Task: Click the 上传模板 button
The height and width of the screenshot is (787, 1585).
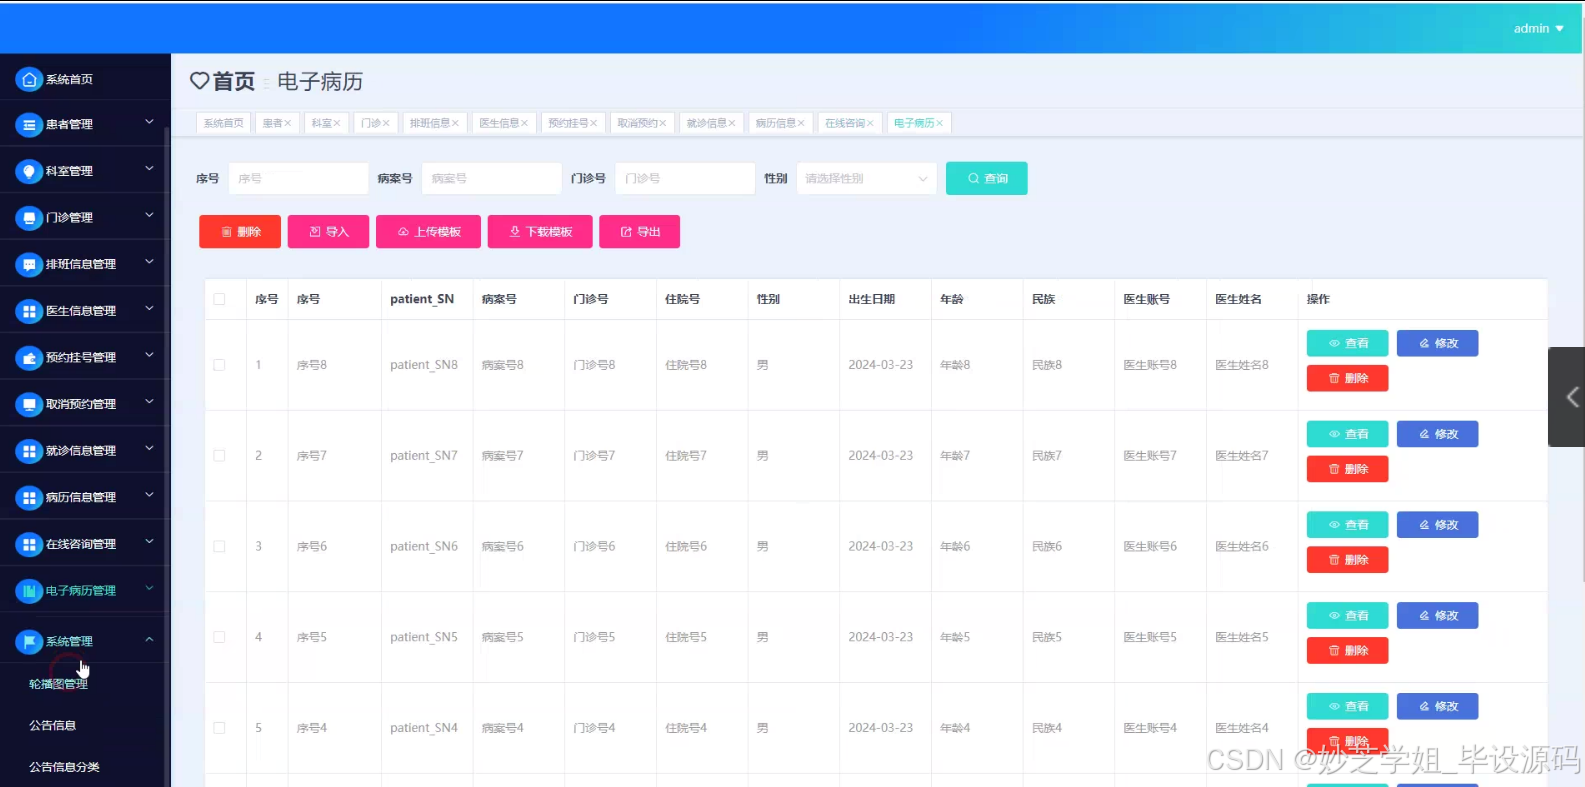Action: coord(428,231)
